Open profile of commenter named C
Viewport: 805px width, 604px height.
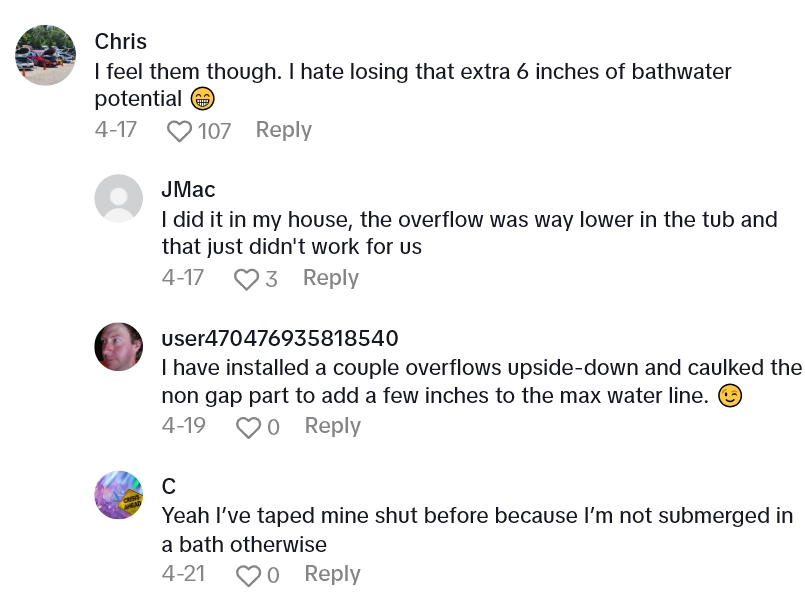169,486
